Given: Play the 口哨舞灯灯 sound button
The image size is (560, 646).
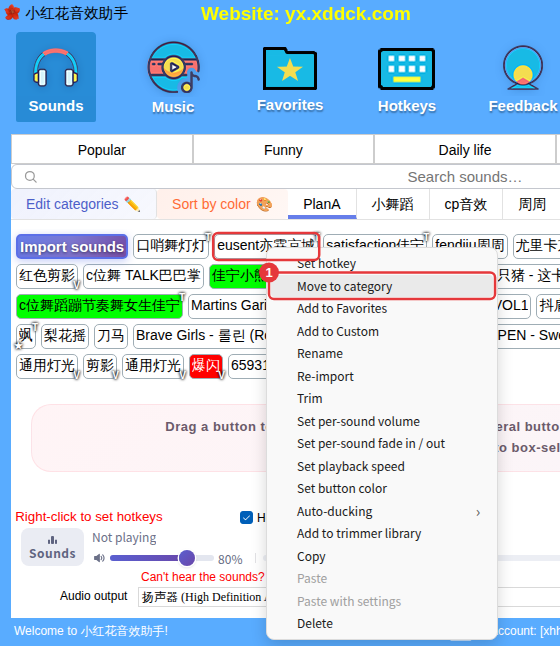Looking at the screenshot, I should point(171,246).
